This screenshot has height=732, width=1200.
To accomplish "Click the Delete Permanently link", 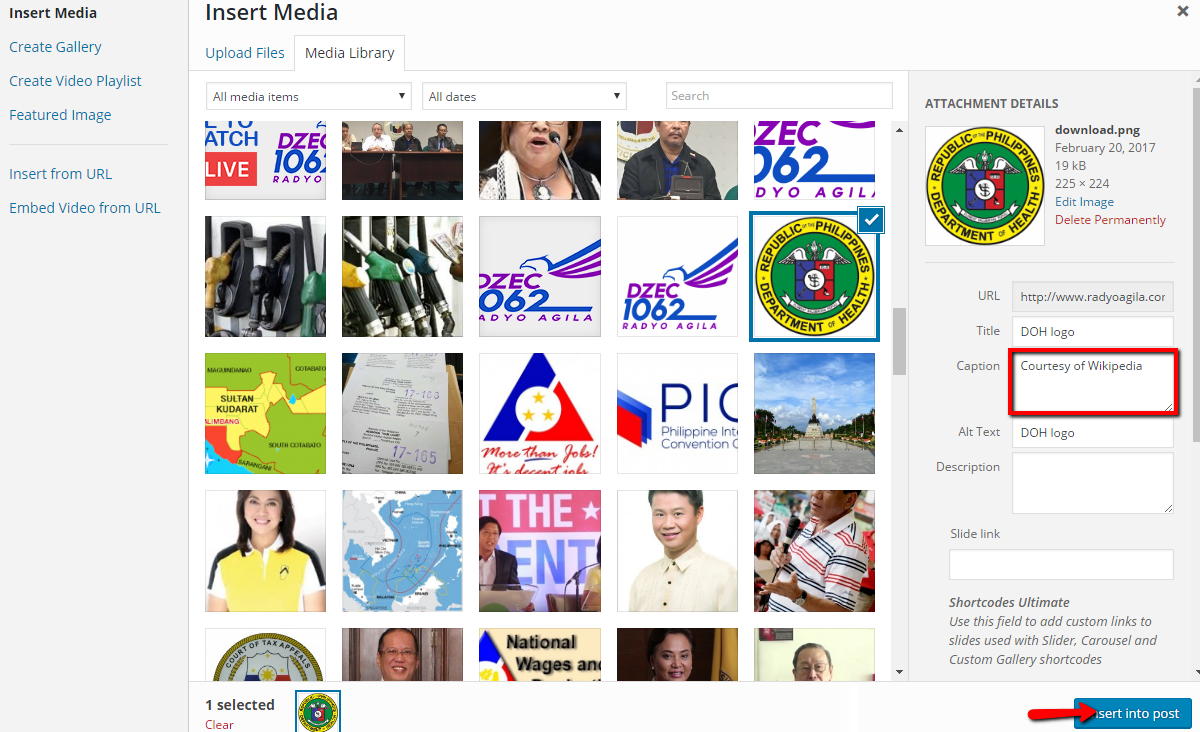I will coord(1110,219).
